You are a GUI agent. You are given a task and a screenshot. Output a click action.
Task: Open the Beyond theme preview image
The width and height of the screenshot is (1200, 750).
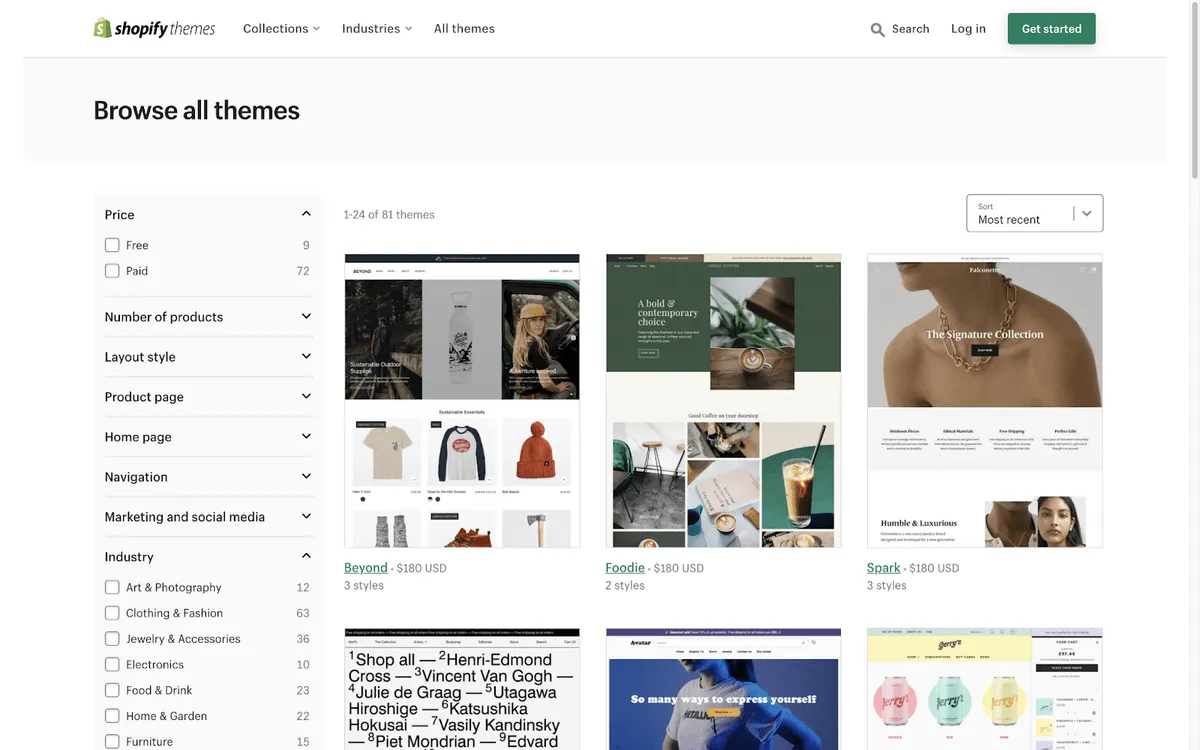point(462,400)
